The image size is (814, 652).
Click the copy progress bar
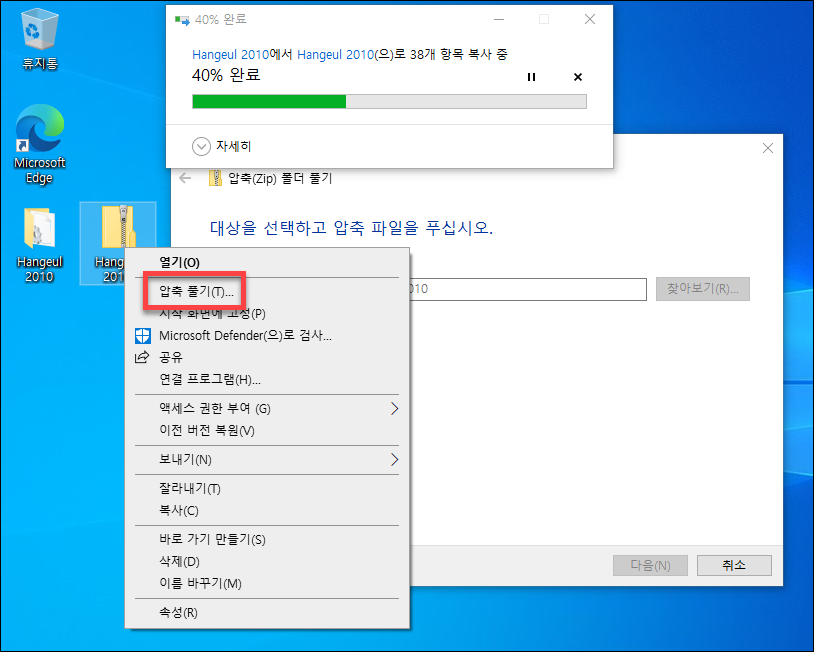click(389, 101)
